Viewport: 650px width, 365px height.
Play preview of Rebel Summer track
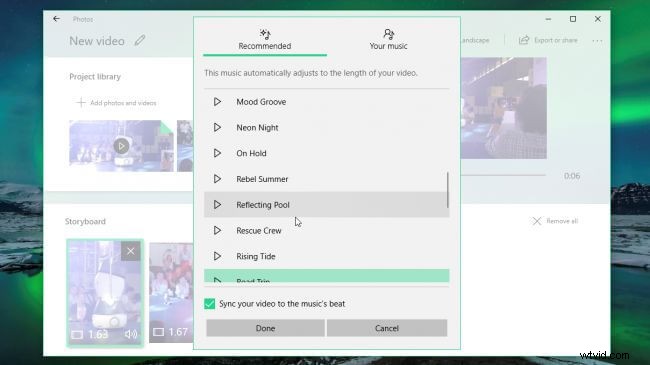point(217,179)
